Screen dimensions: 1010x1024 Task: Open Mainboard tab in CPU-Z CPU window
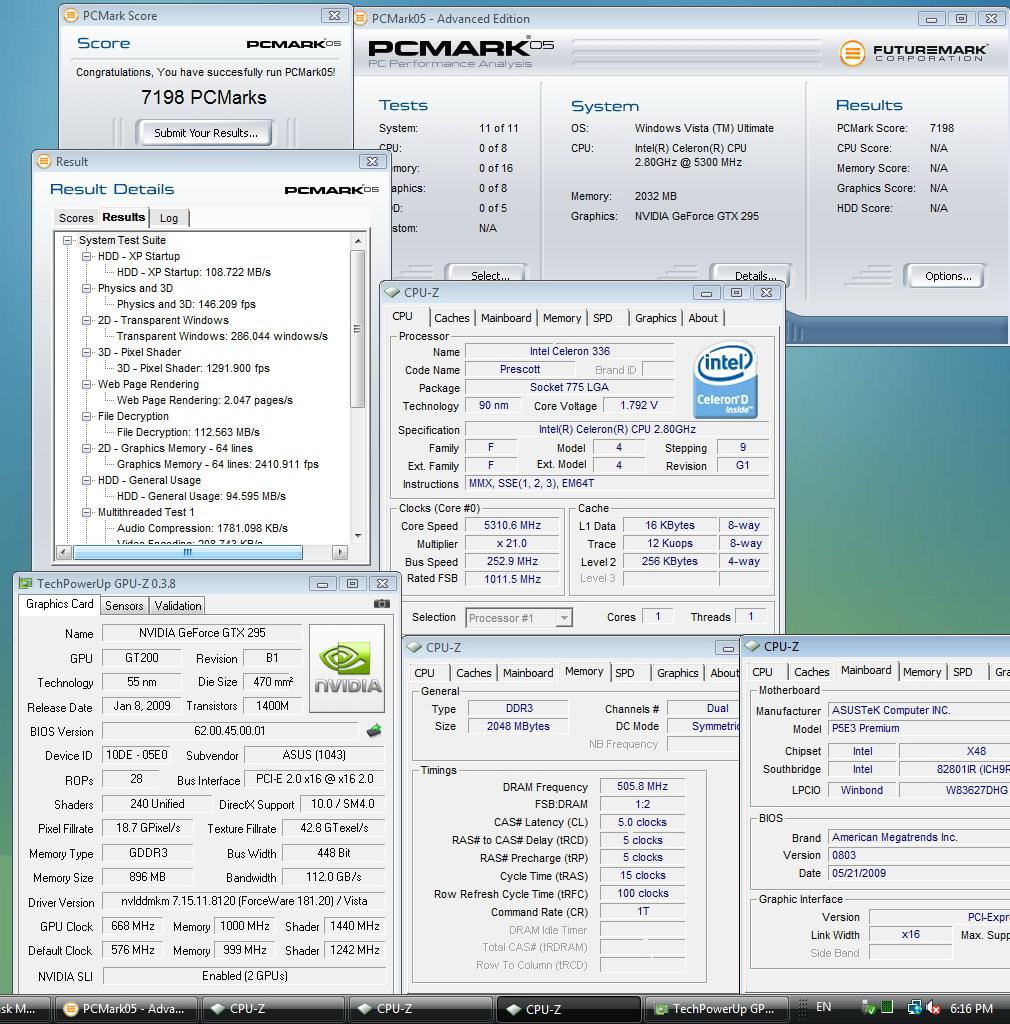tap(506, 318)
